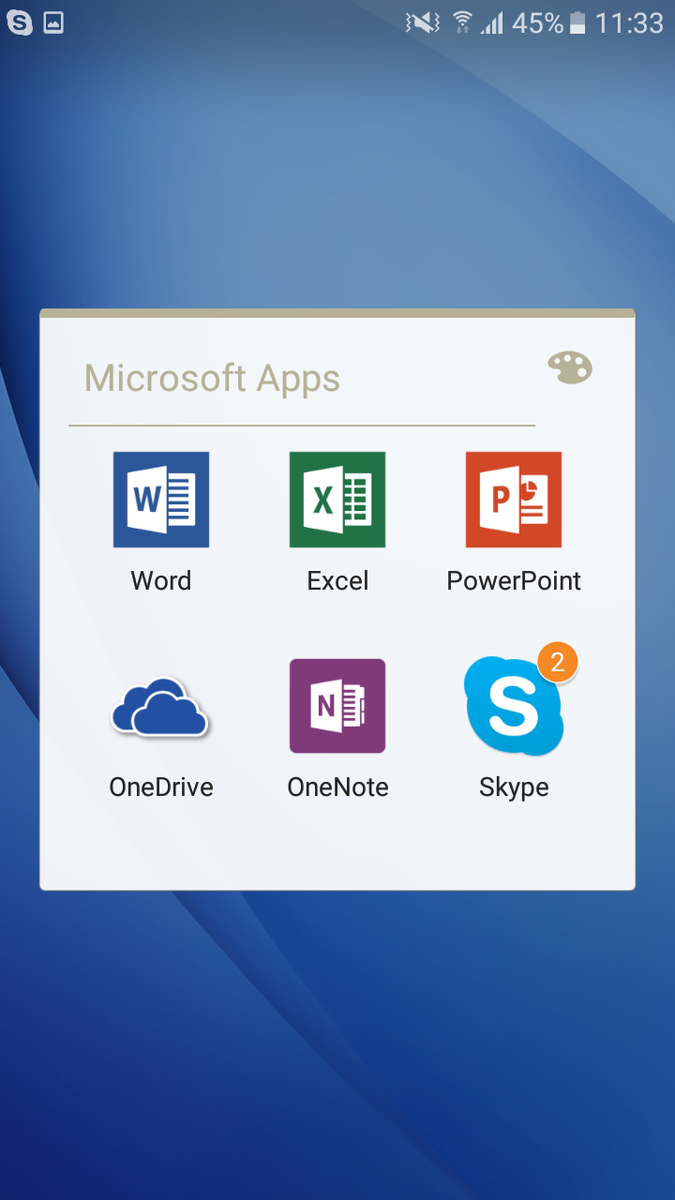Tap the Wi-Fi signal icon
This screenshot has width=675, height=1200.
pos(462,22)
